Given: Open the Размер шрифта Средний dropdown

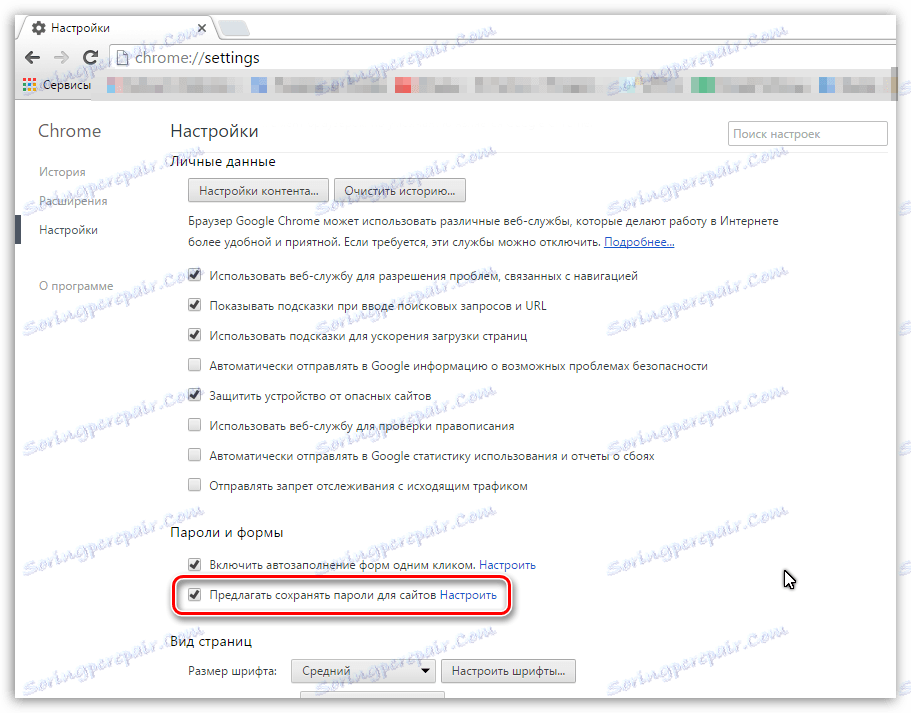Looking at the screenshot, I should coord(364,671).
